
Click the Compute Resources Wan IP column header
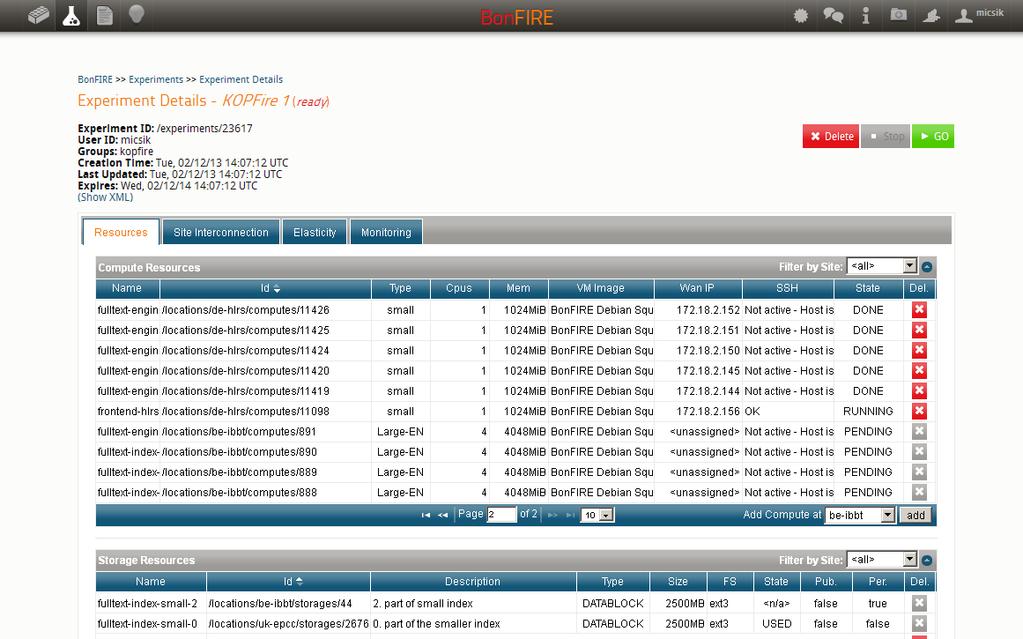pyautogui.click(x=697, y=288)
